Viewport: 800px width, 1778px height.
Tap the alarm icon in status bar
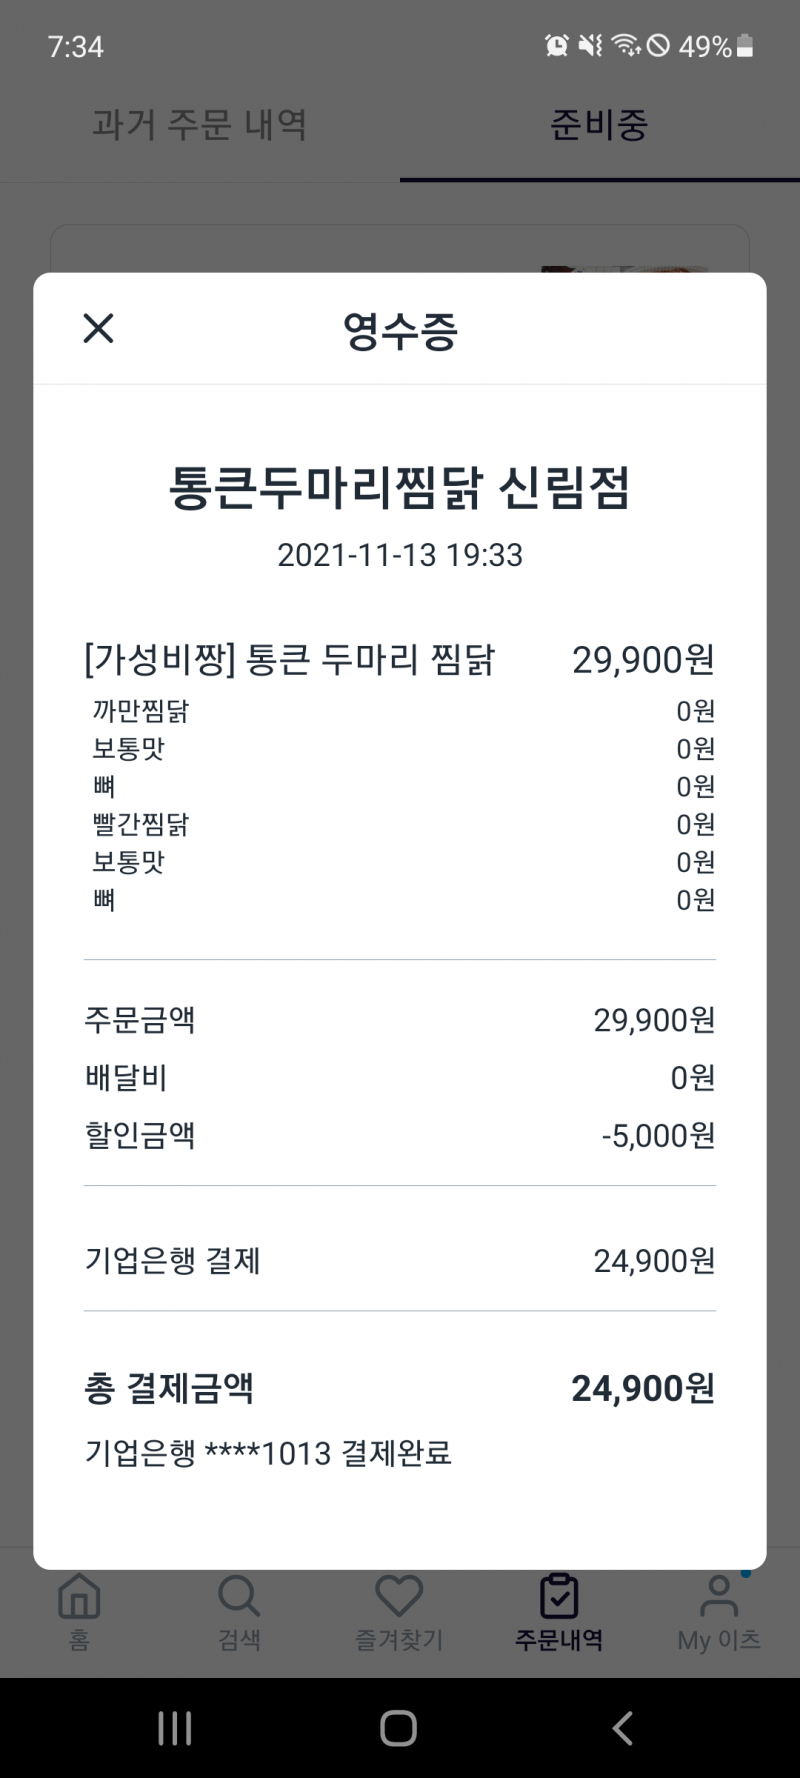point(557,45)
